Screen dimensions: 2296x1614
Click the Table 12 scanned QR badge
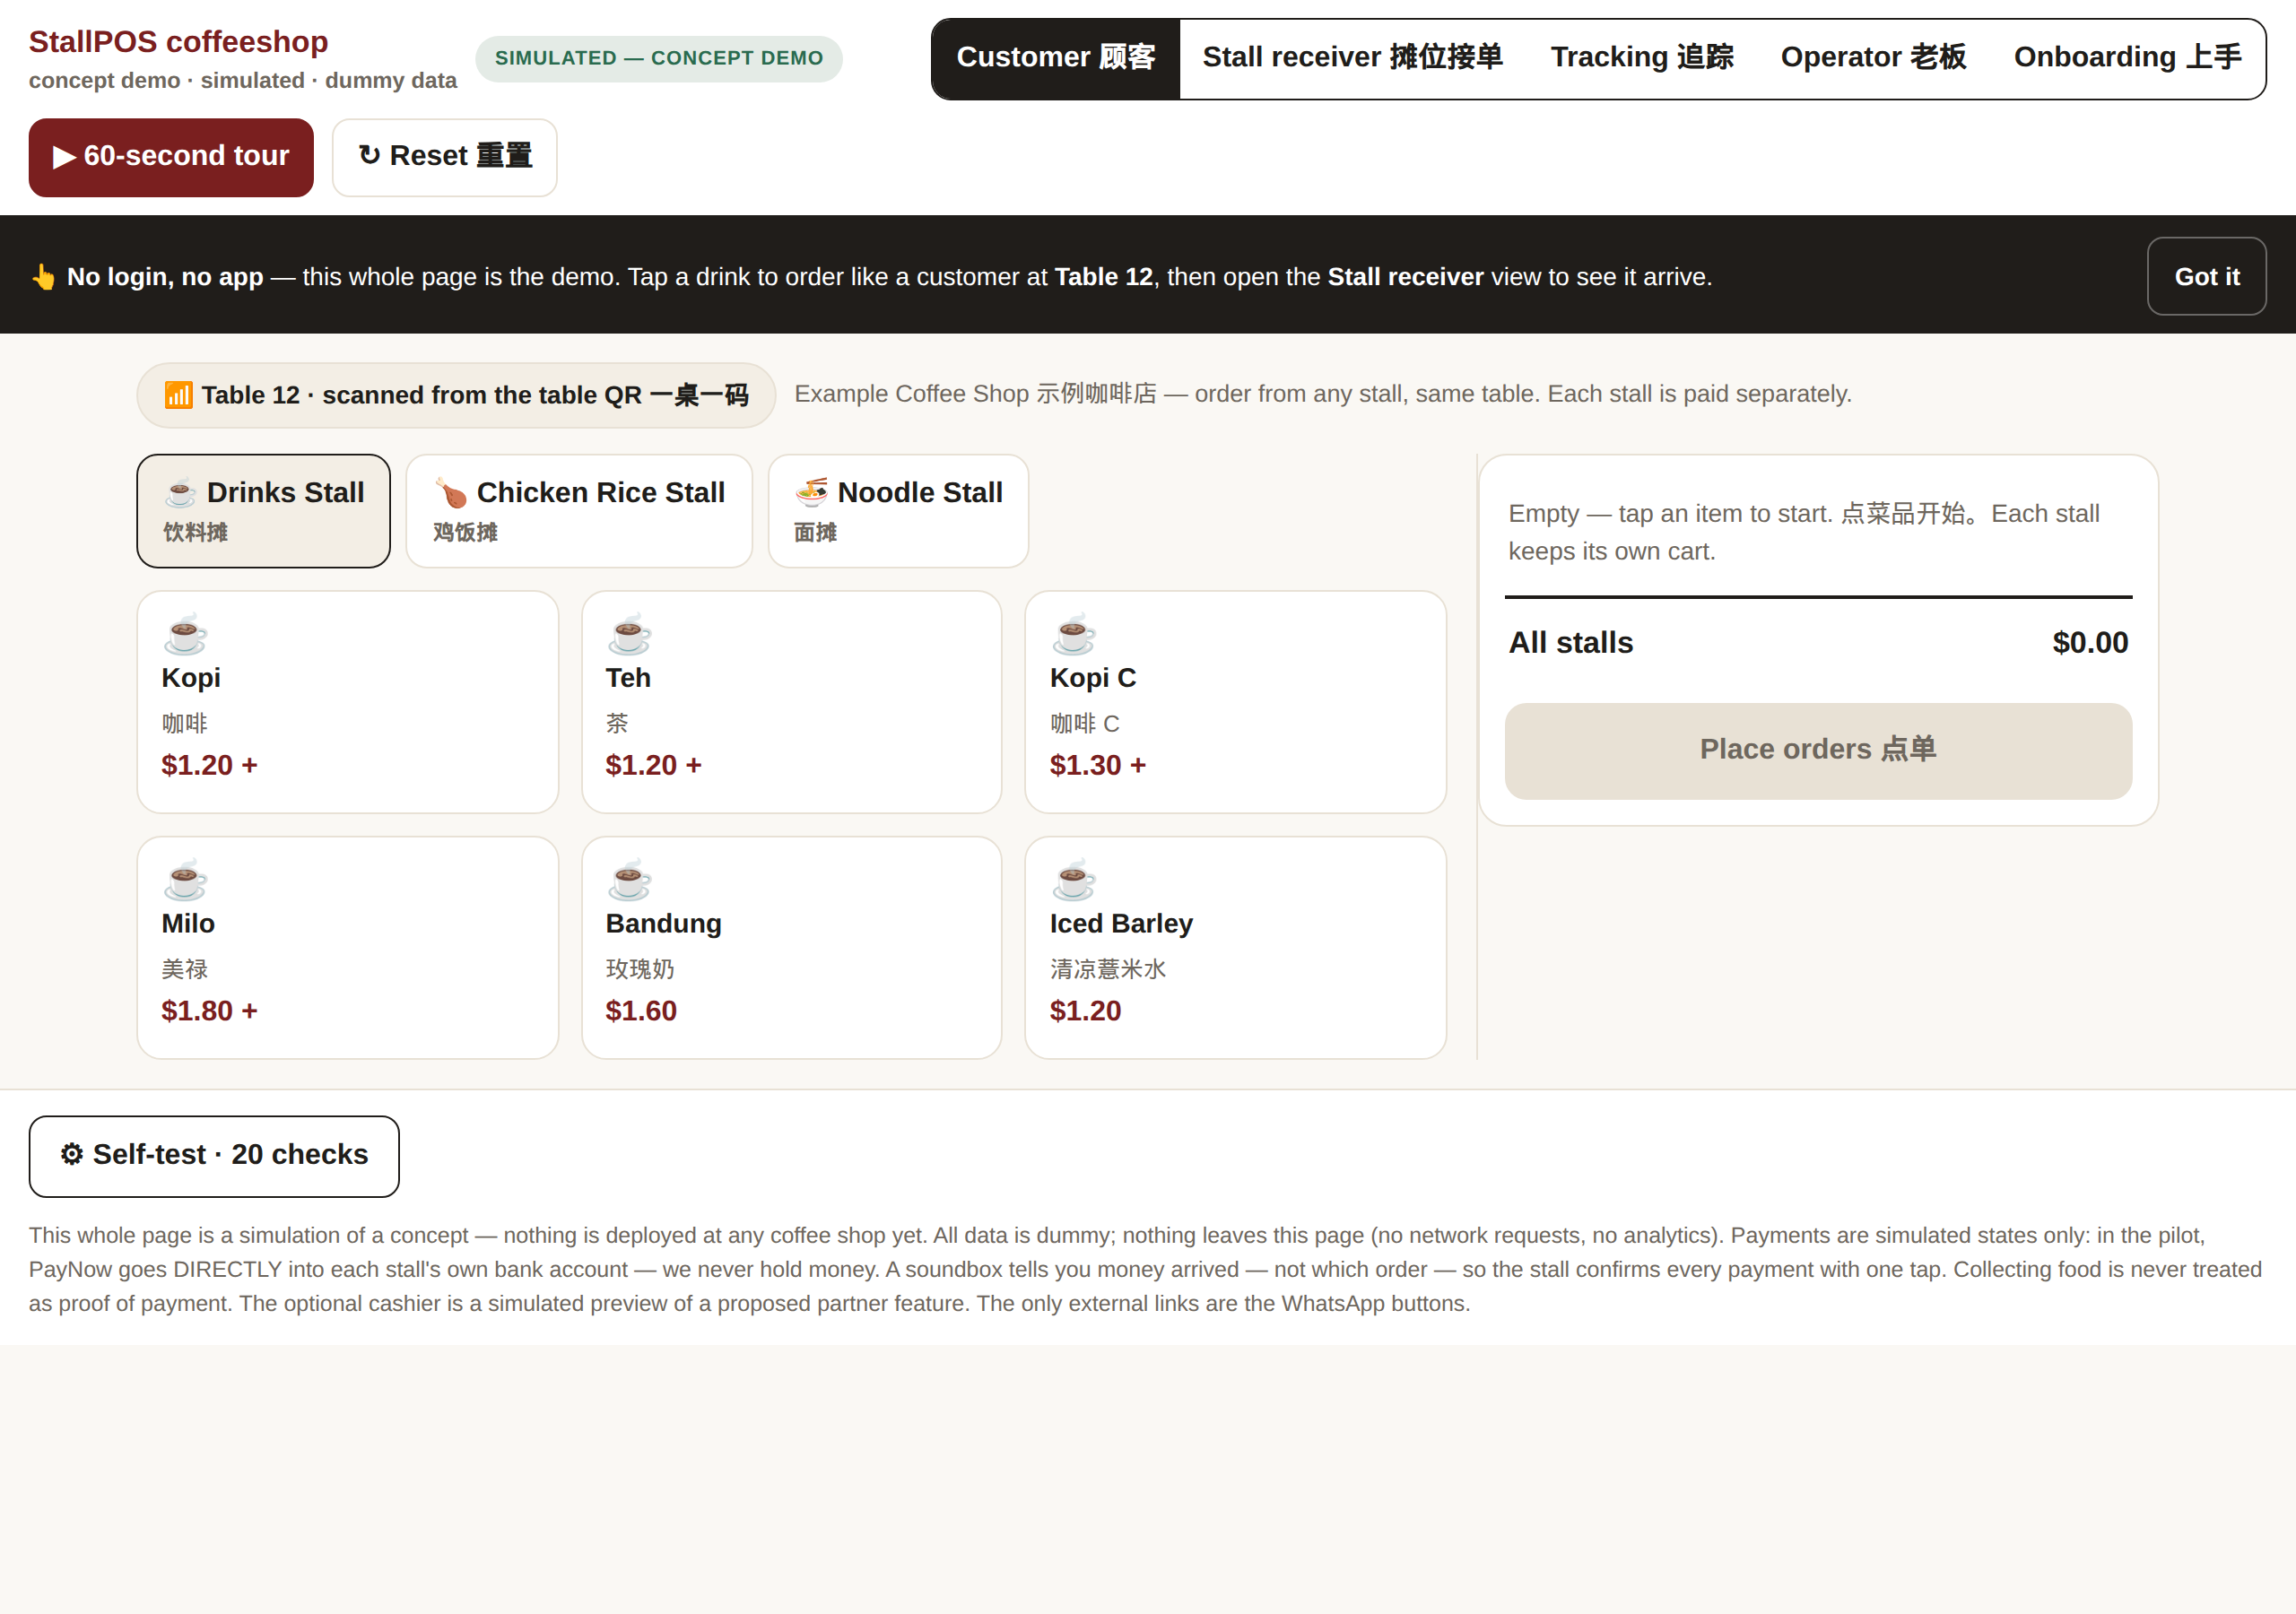click(x=456, y=395)
